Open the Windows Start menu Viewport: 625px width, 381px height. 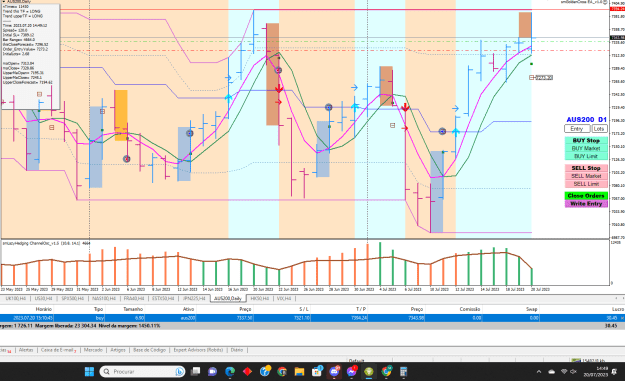[89, 371]
